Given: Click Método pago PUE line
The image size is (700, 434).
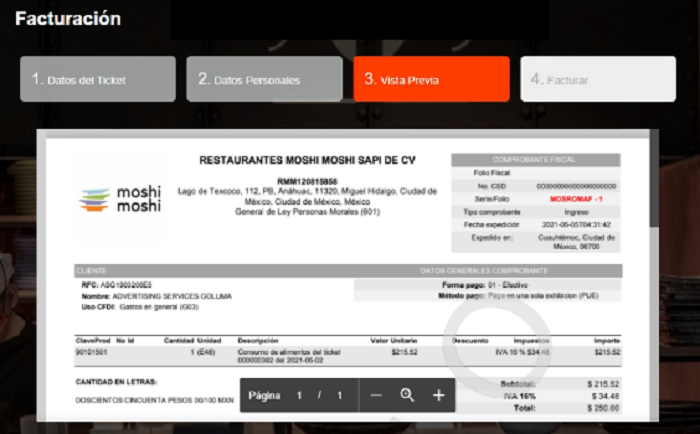Looking at the screenshot, I should (518, 296).
